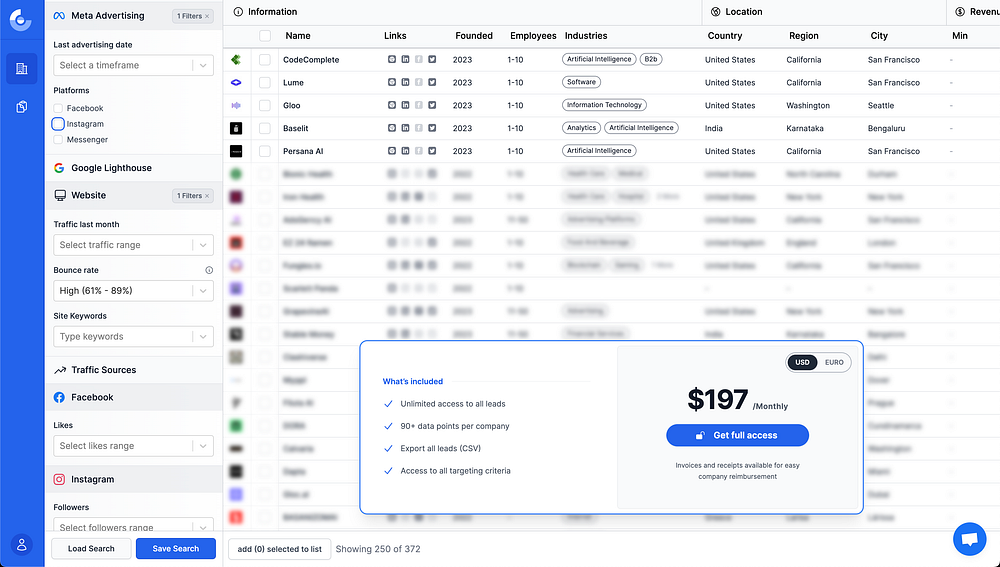
Task: Open Lume's Twitter icon
Action: 432,82
